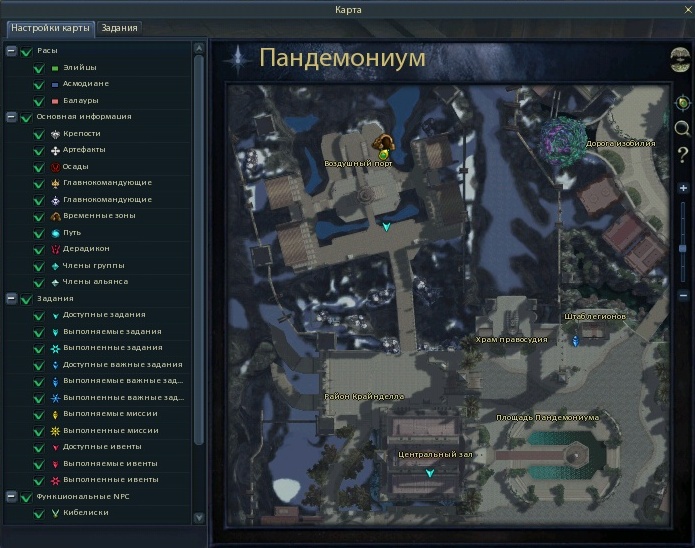Toggle the Элийцы checkbox
This screenshot has height=548, width=695.
(x=39, y=68)
